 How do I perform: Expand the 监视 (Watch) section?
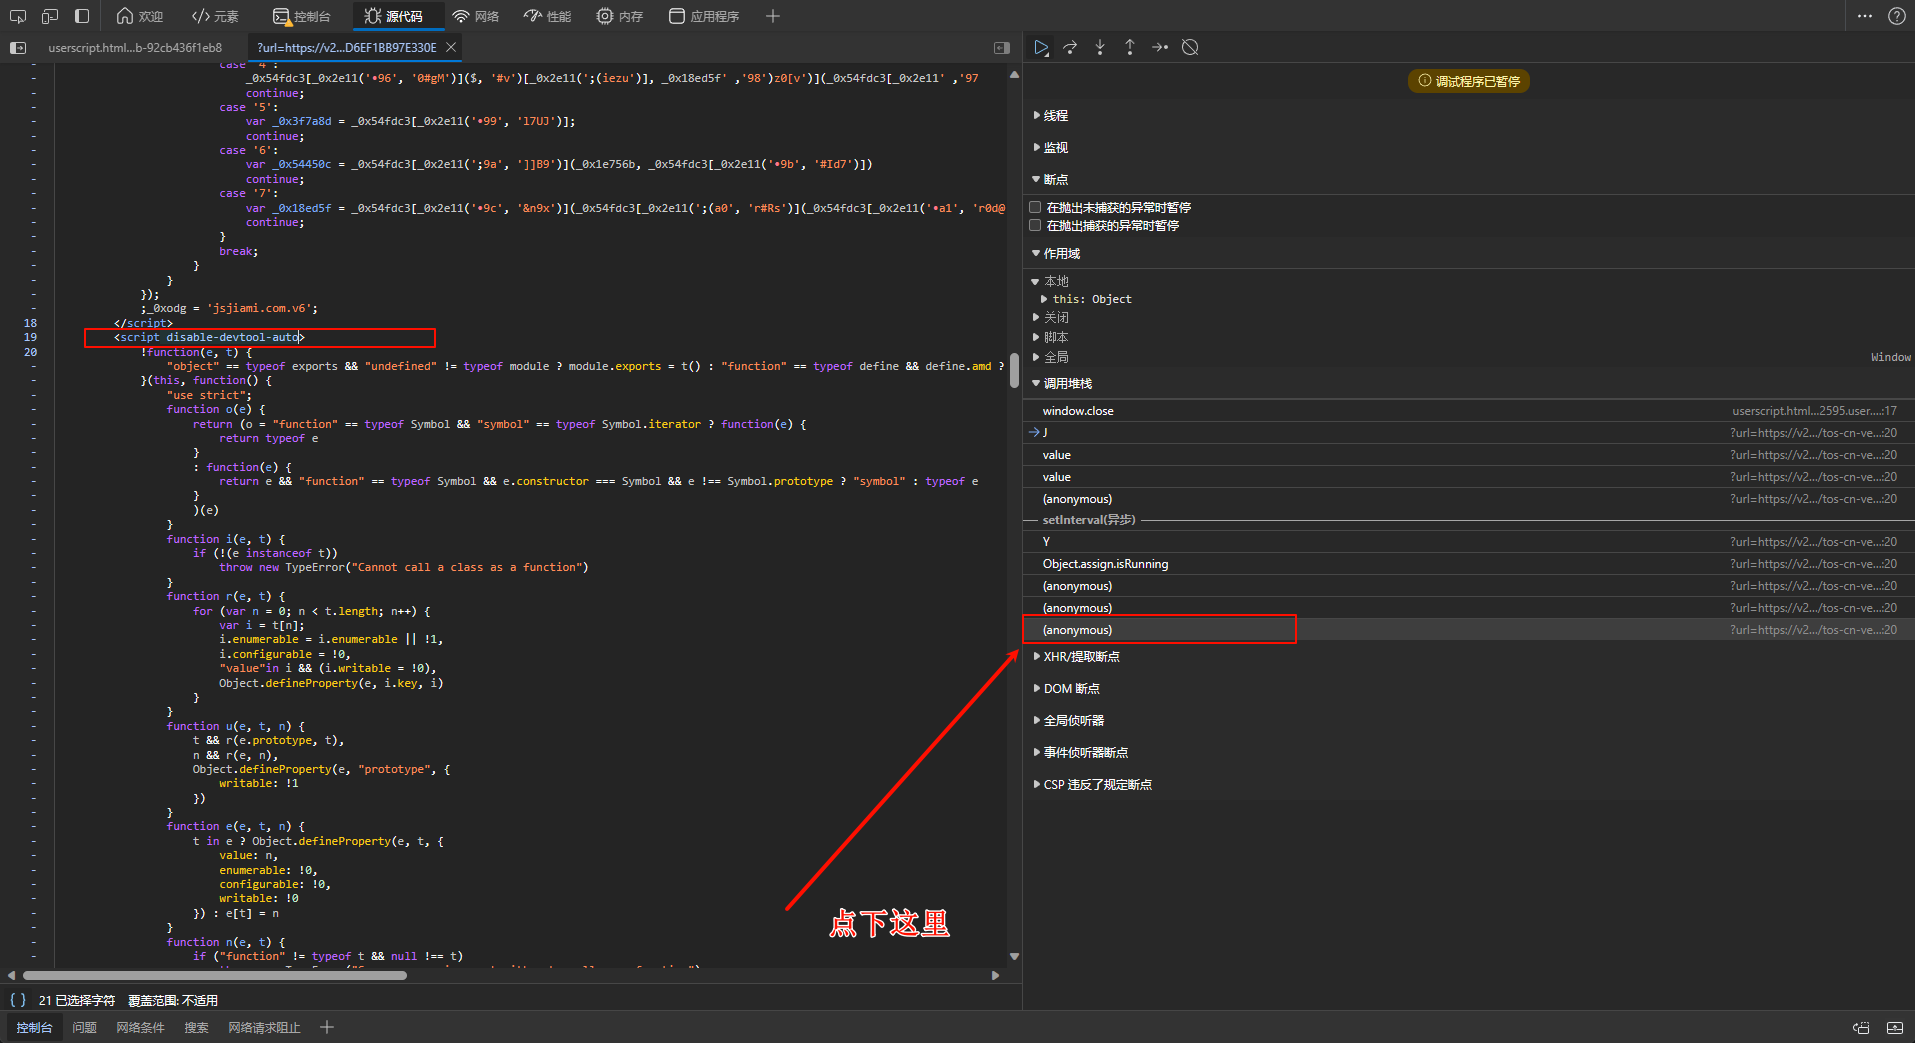tap(1050, 148)
